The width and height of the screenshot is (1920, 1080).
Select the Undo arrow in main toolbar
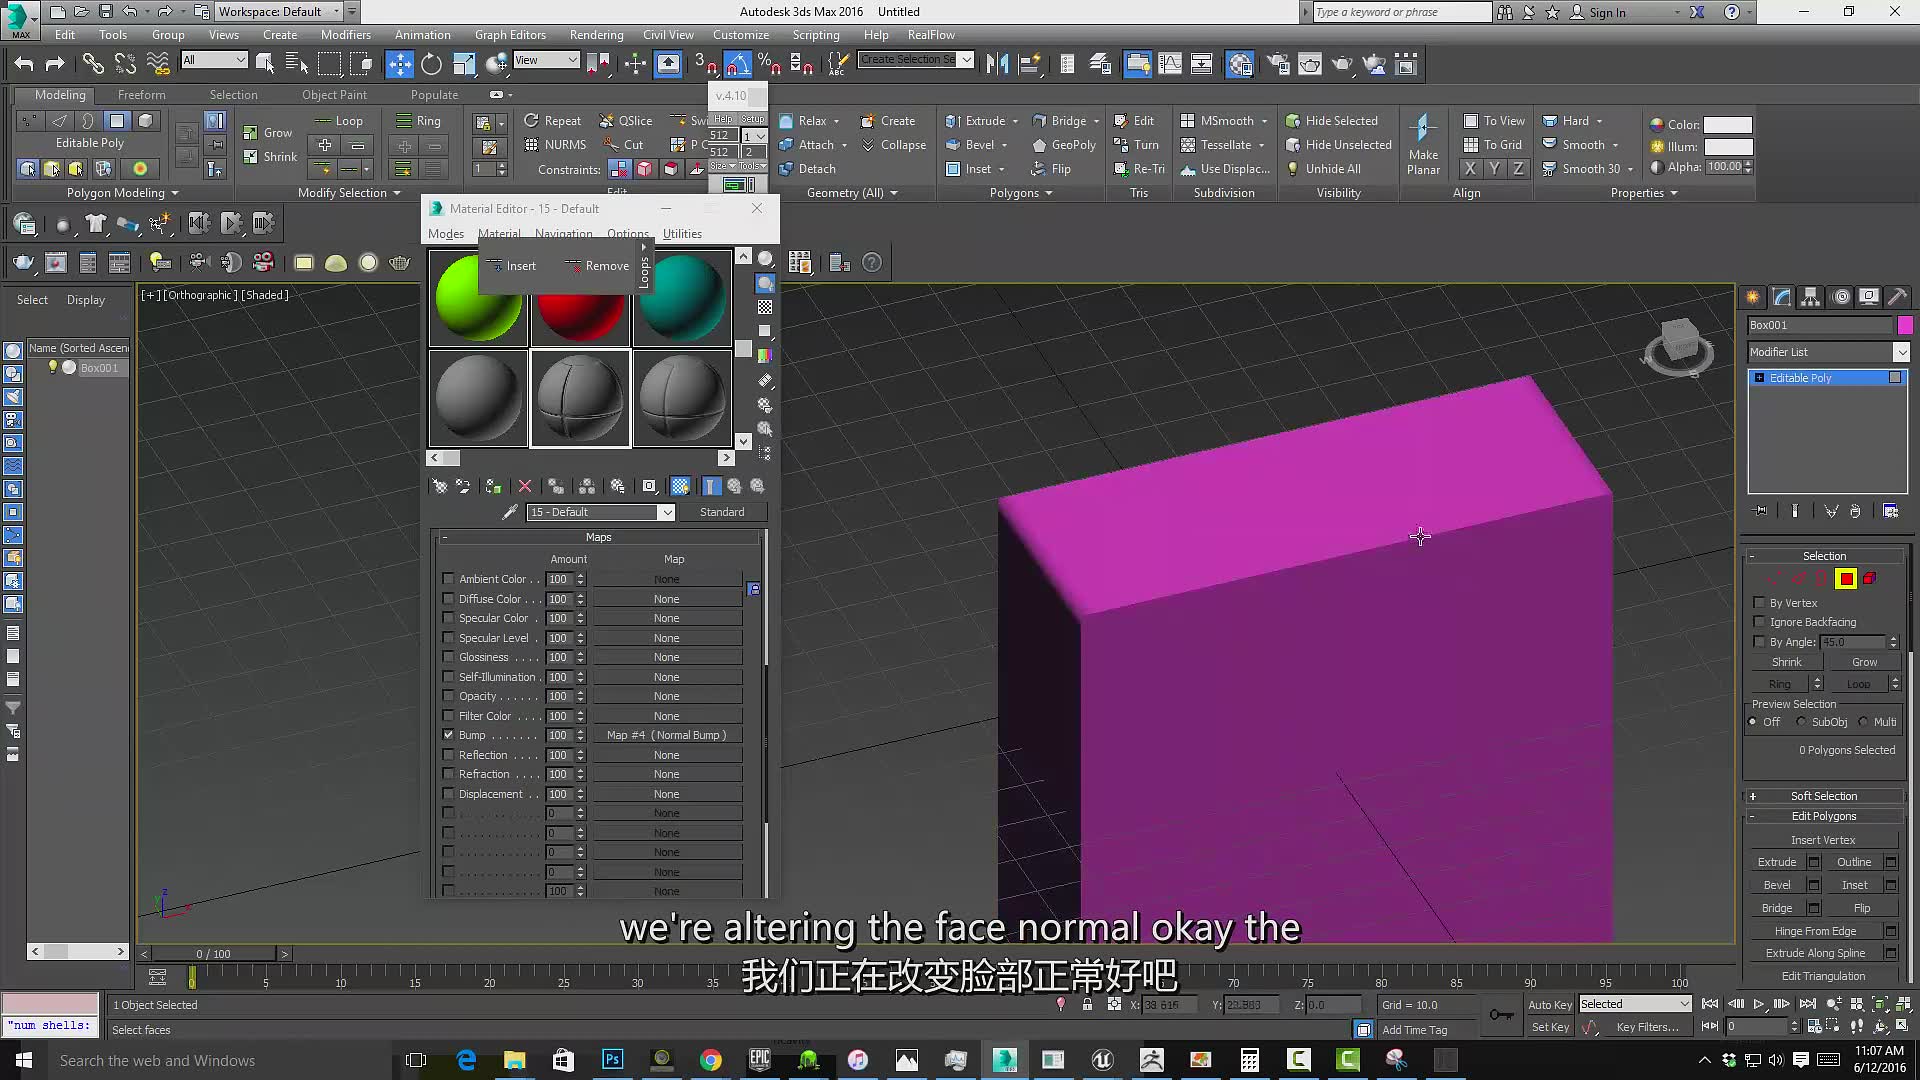24,64
